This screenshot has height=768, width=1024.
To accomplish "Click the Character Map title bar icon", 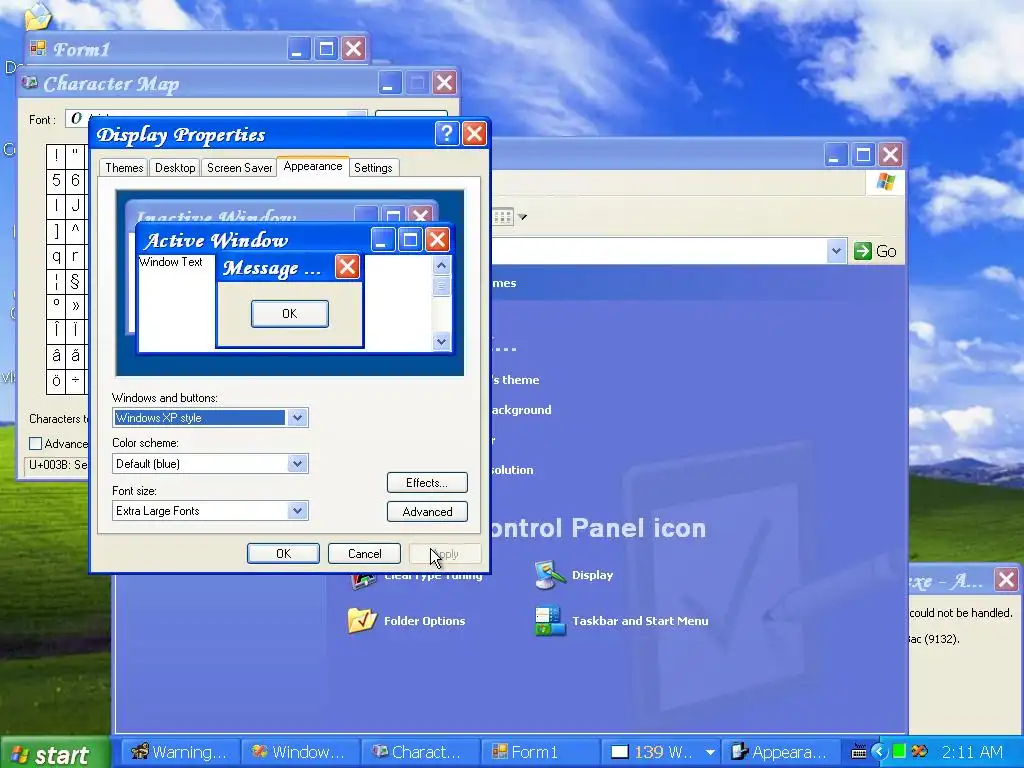I will coord(29,83).
